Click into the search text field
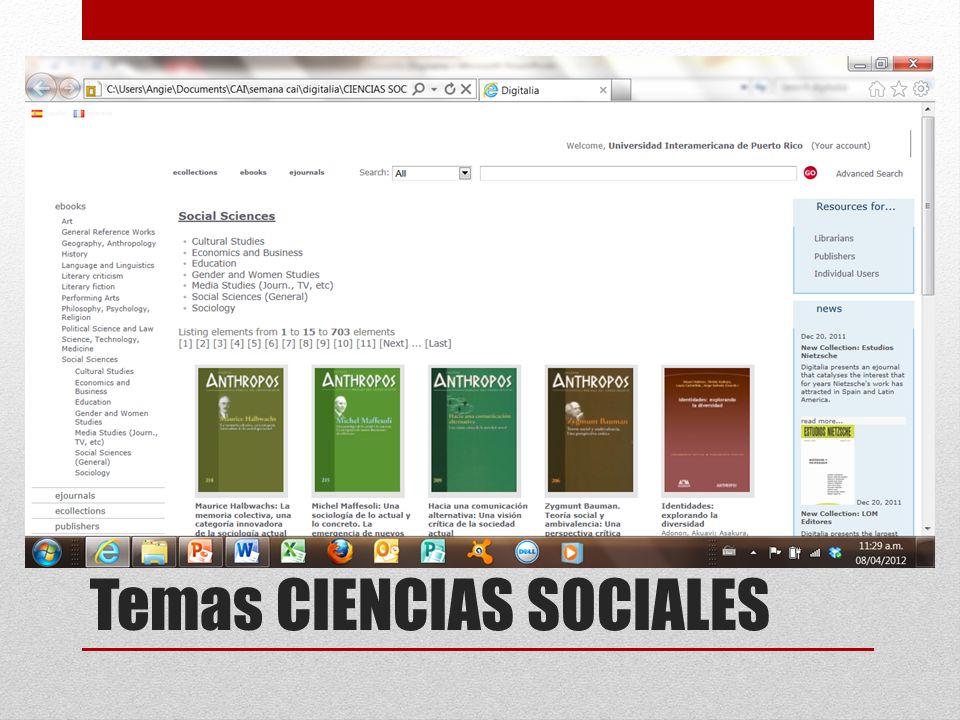 (x=638, y=173)
